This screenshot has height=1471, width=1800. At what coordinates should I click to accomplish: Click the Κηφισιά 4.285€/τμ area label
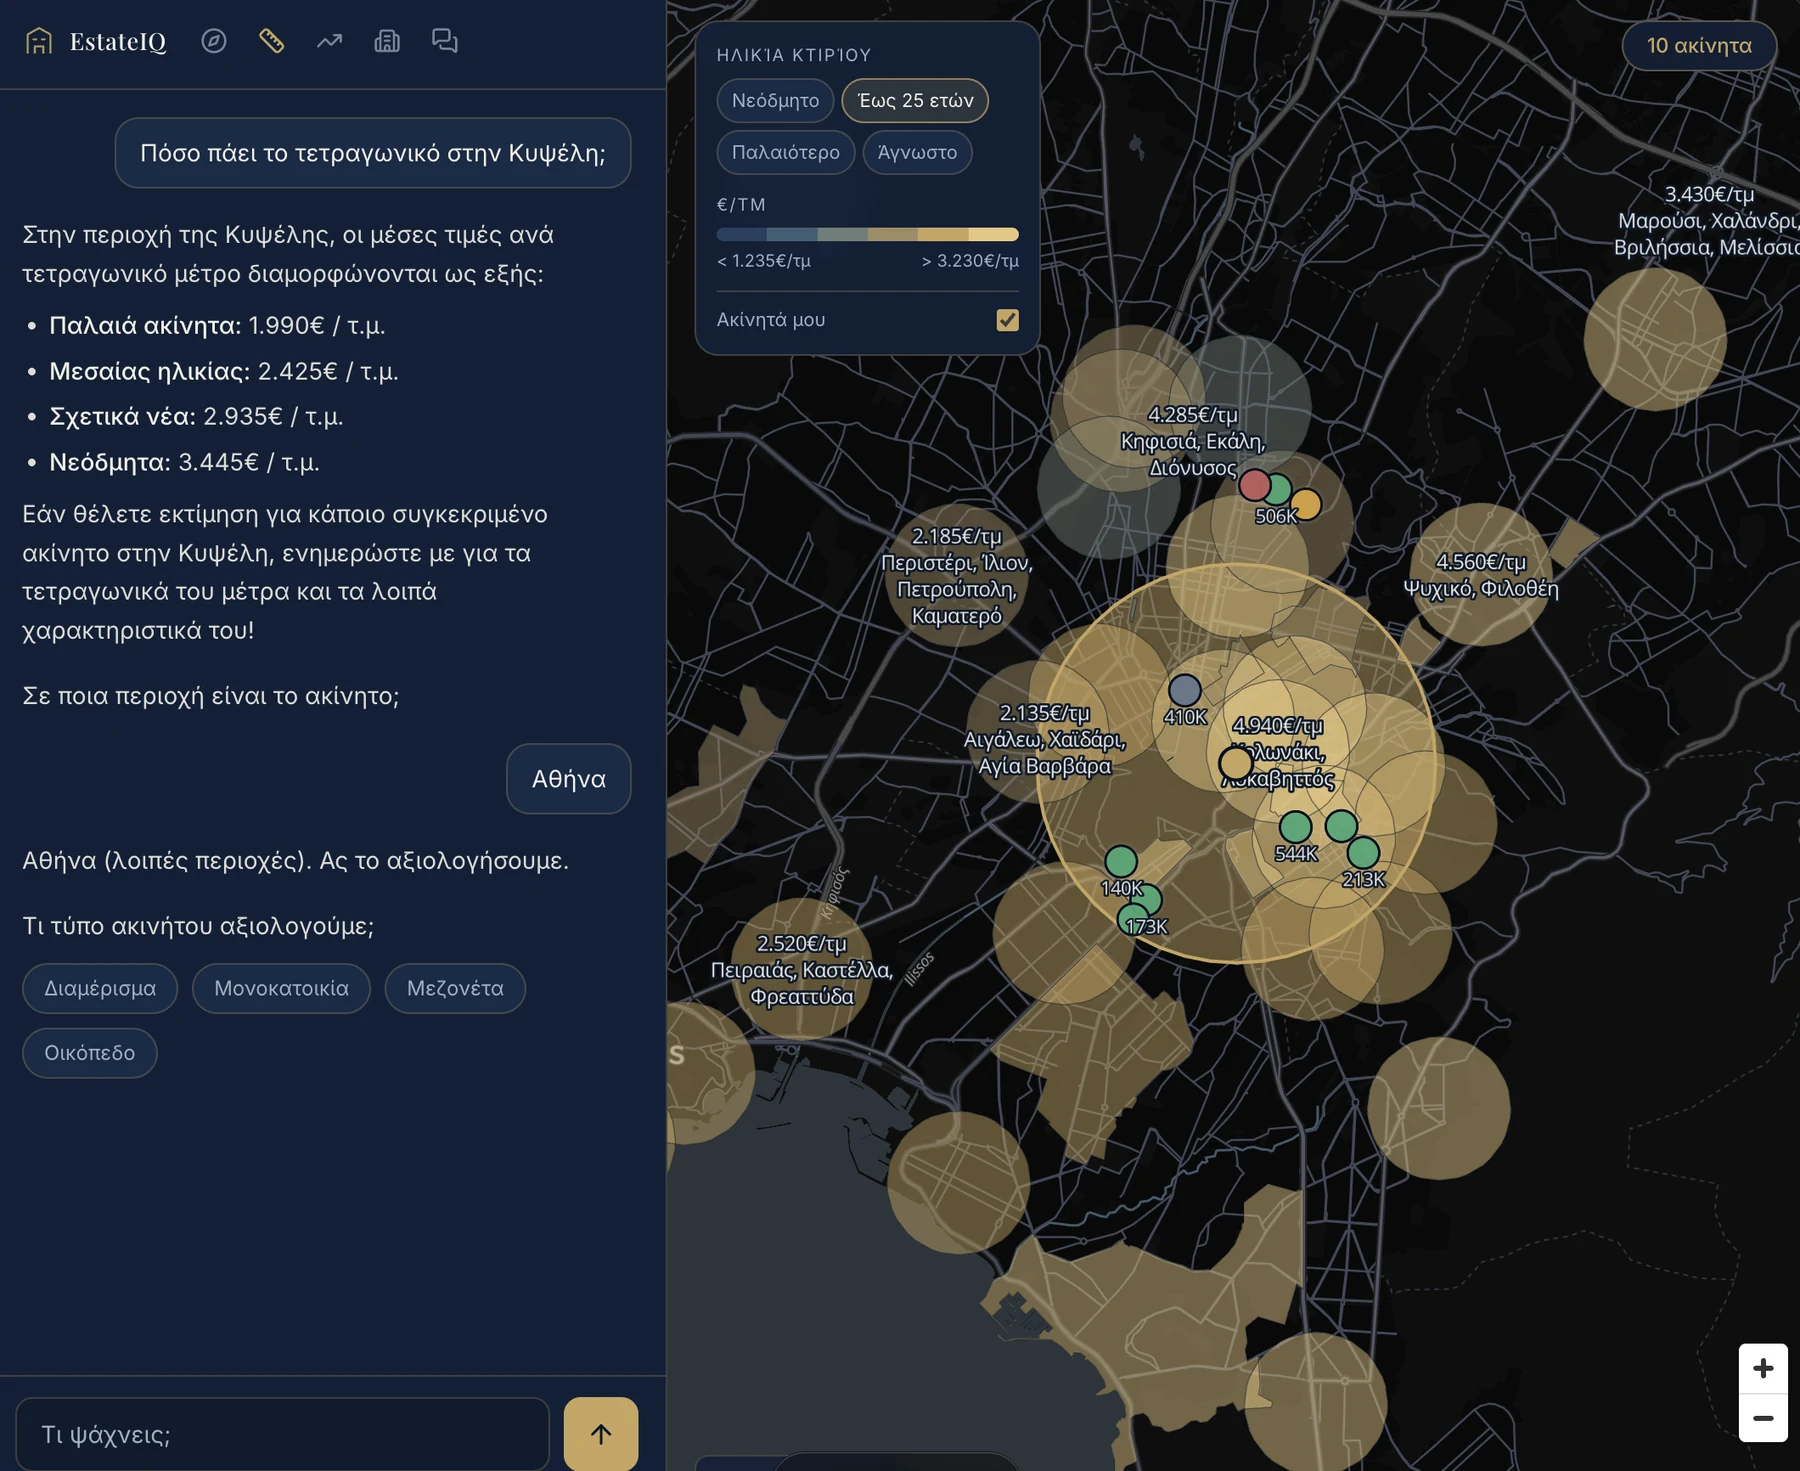tap(1193, 441)
